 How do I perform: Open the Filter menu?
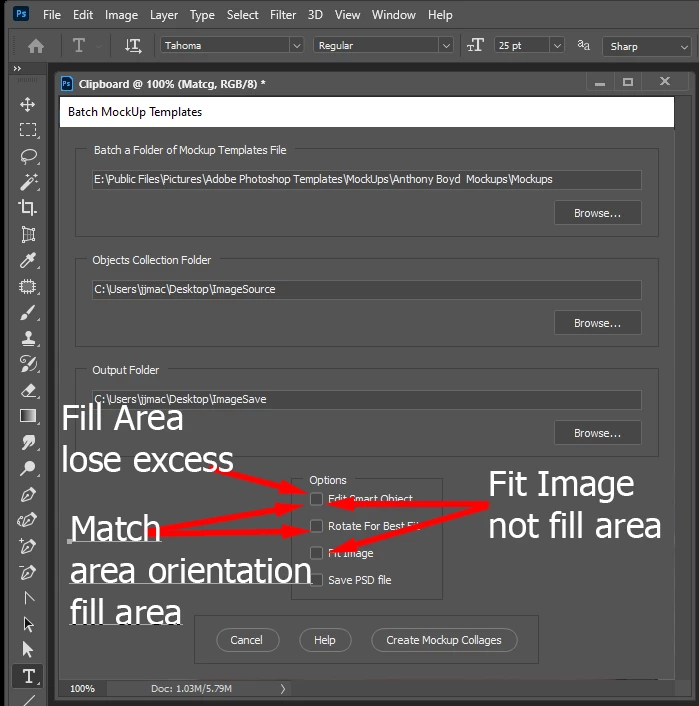283,15
